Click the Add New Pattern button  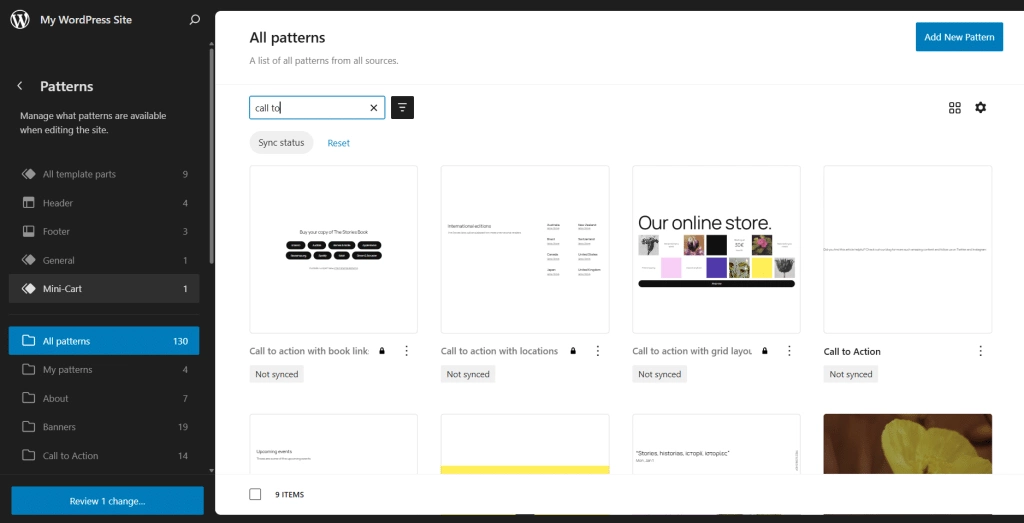coord(959,37)
